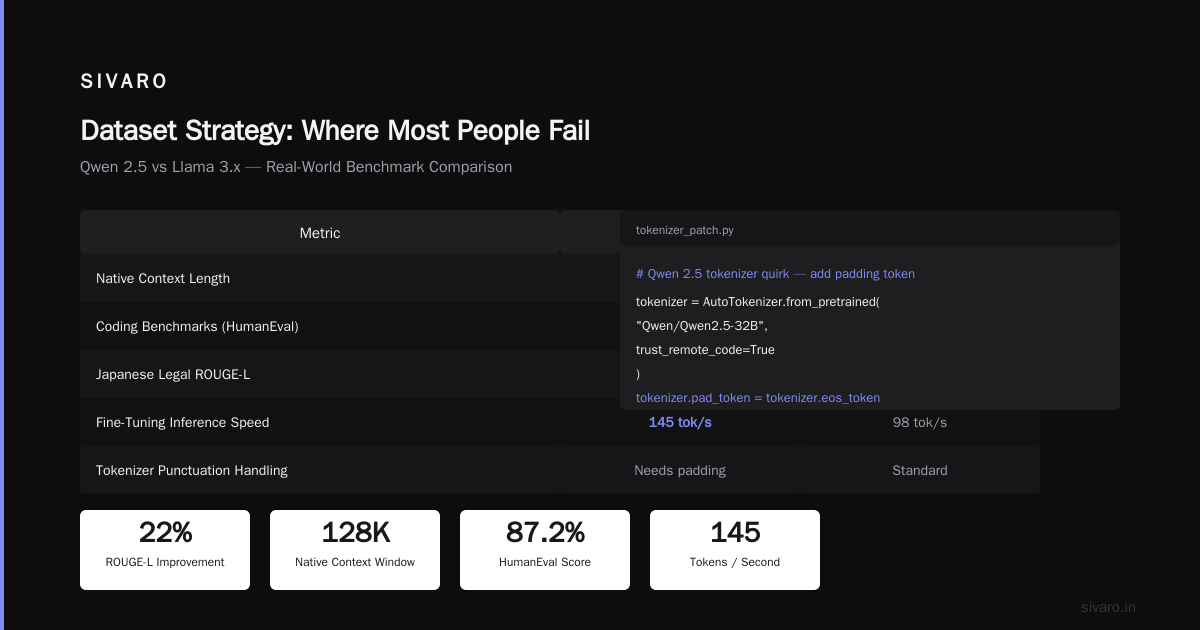
Task: Select the Native Context Length row
Action: pos(560,278)
